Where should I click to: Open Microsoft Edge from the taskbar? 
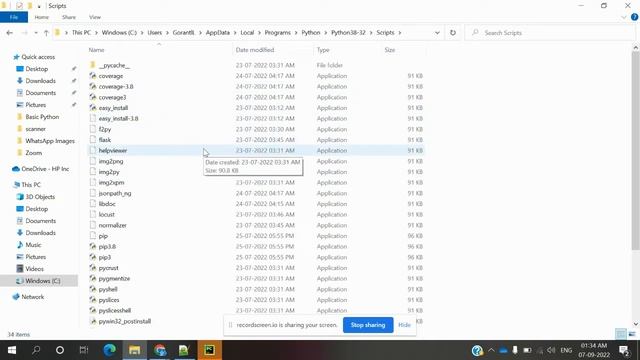pyautogui.click(x=109, y=350)
